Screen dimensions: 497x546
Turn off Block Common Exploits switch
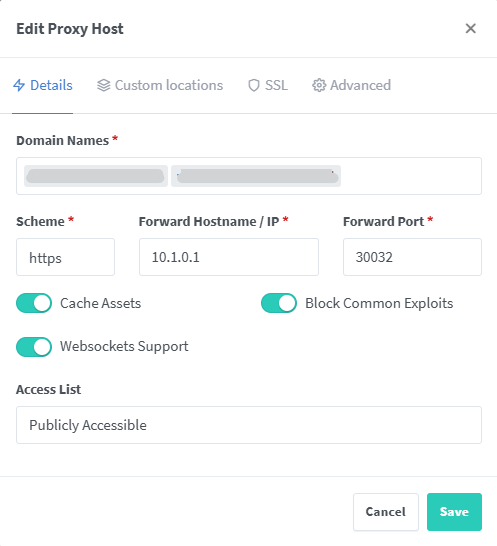(279, 303)
